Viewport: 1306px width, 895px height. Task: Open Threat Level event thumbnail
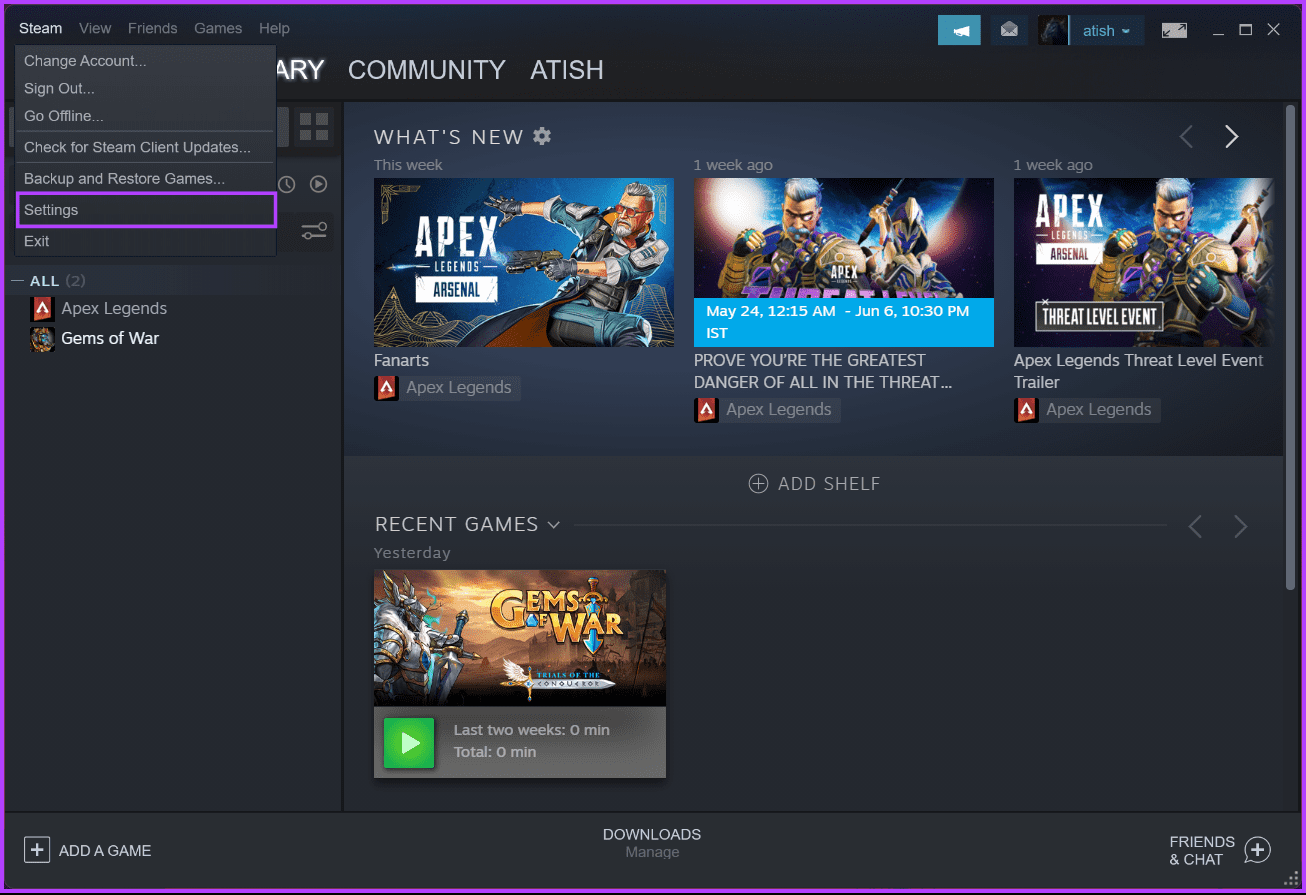[x=844, y=238]
